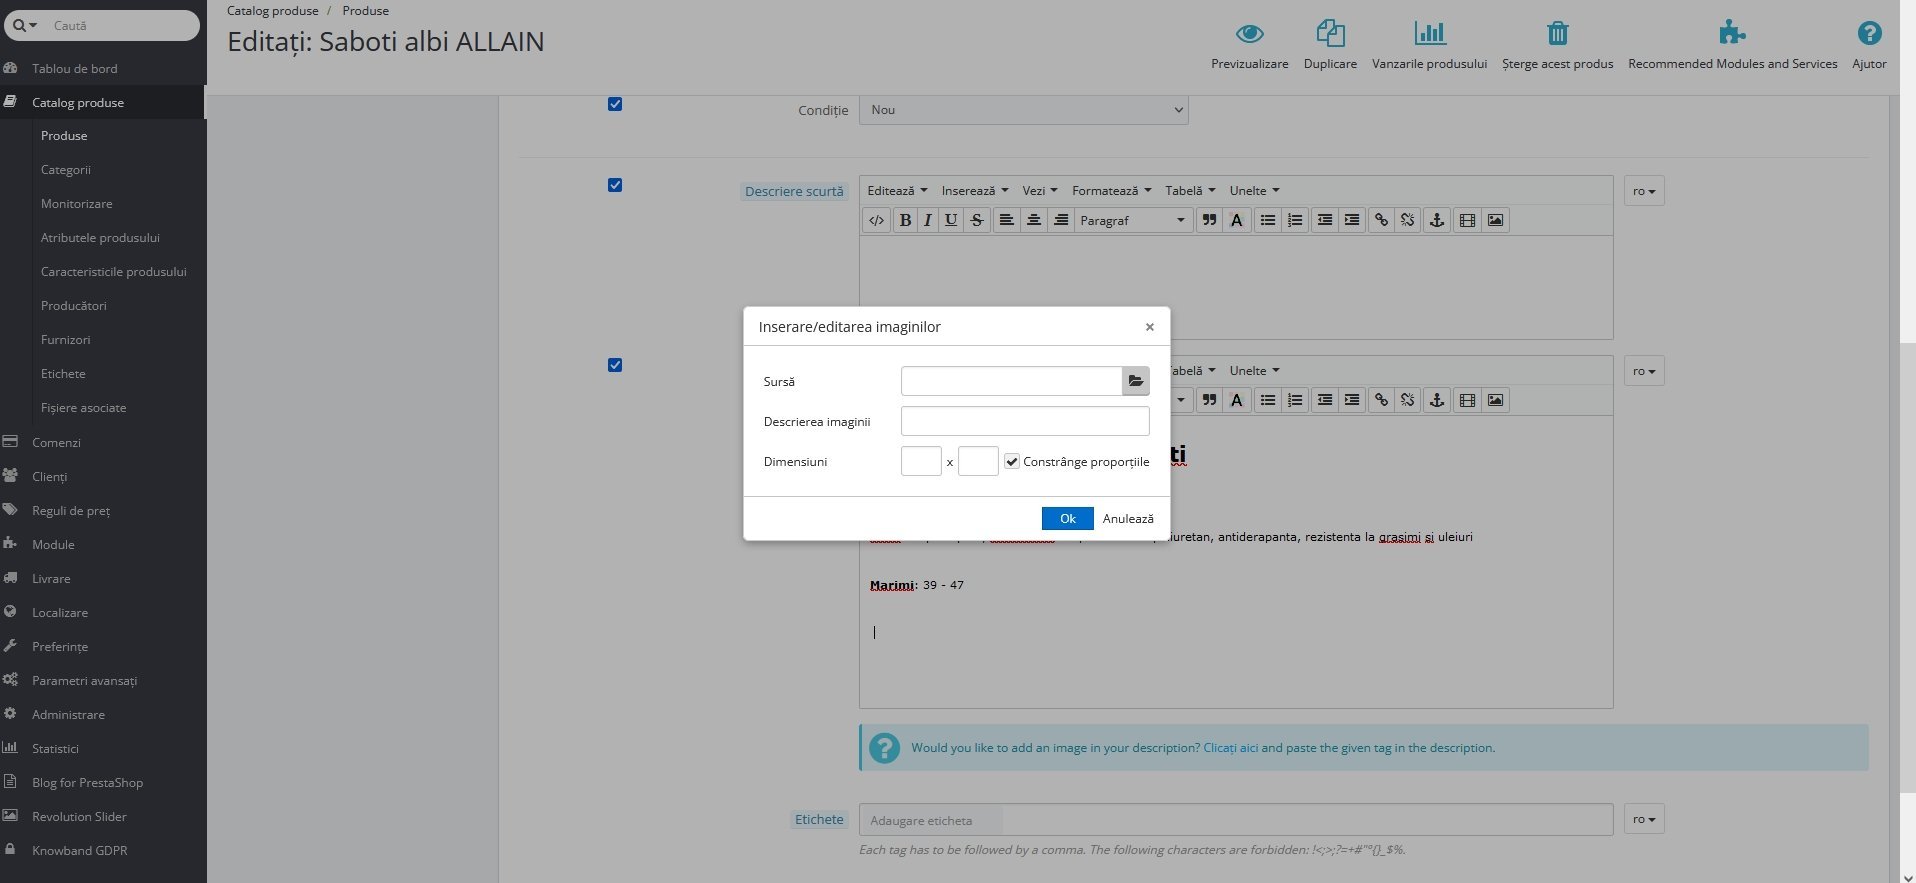Screen dimensions: 1916x883
Task: Open Recommended Modules and Services puzzle icon
Action: pyautogui.click(x=1732, y=33)
